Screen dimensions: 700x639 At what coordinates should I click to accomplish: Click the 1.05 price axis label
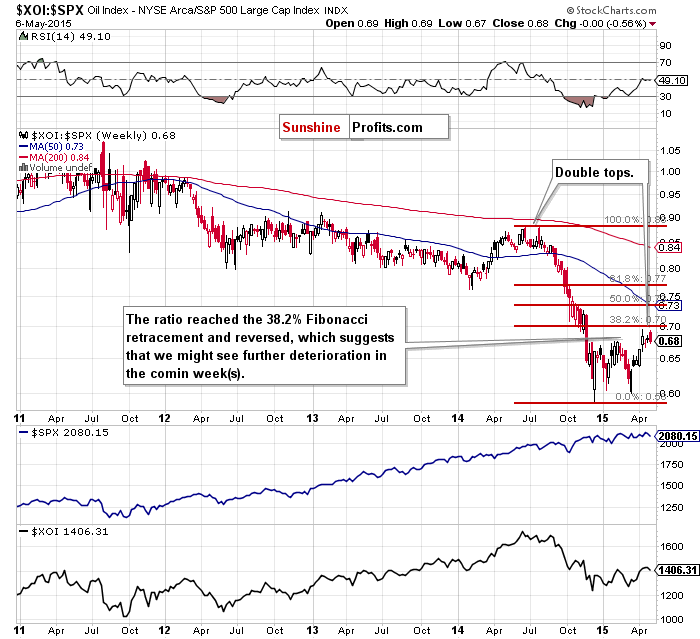[x=670, y=150]
